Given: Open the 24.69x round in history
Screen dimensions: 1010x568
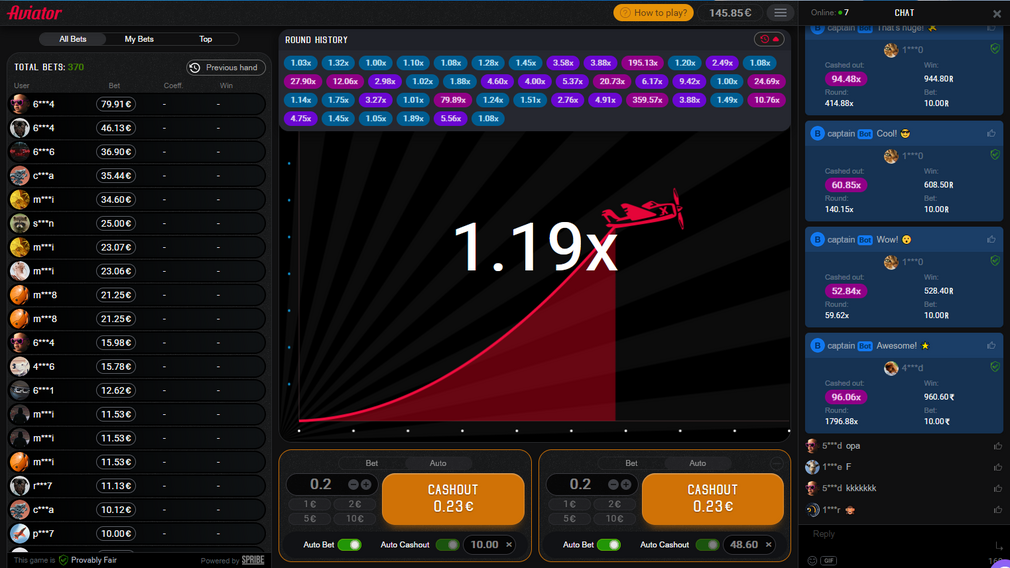Looking at the screenshot, I should click(x=767, y=81).
